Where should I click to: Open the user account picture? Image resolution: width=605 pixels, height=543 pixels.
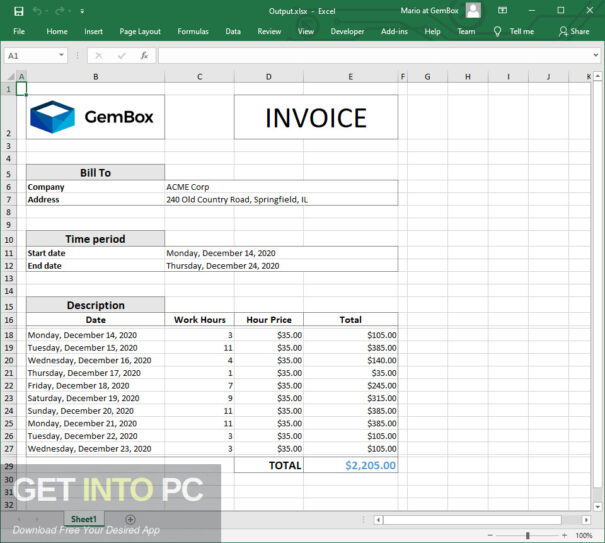tap(473, 10)
